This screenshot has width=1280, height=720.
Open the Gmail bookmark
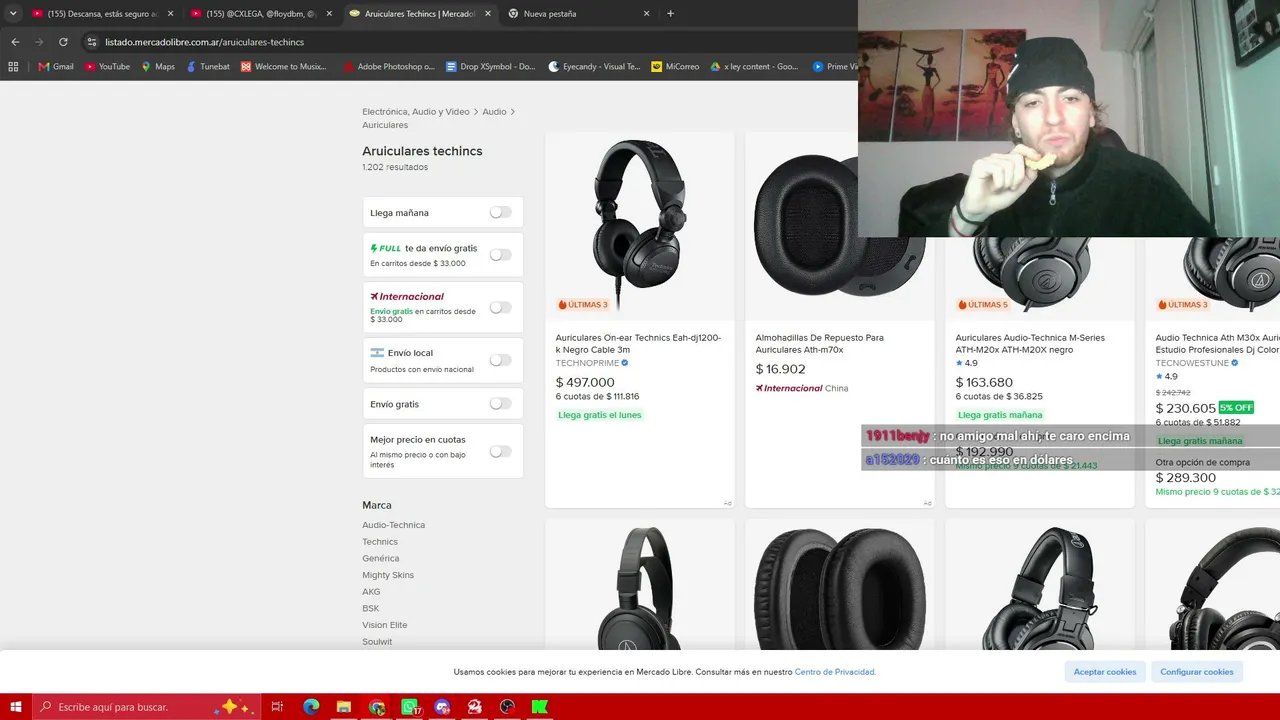coord(56,67)
